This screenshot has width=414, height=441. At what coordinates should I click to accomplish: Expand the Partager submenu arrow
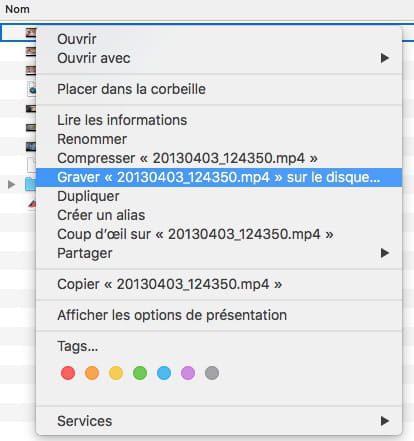(385, 253)
